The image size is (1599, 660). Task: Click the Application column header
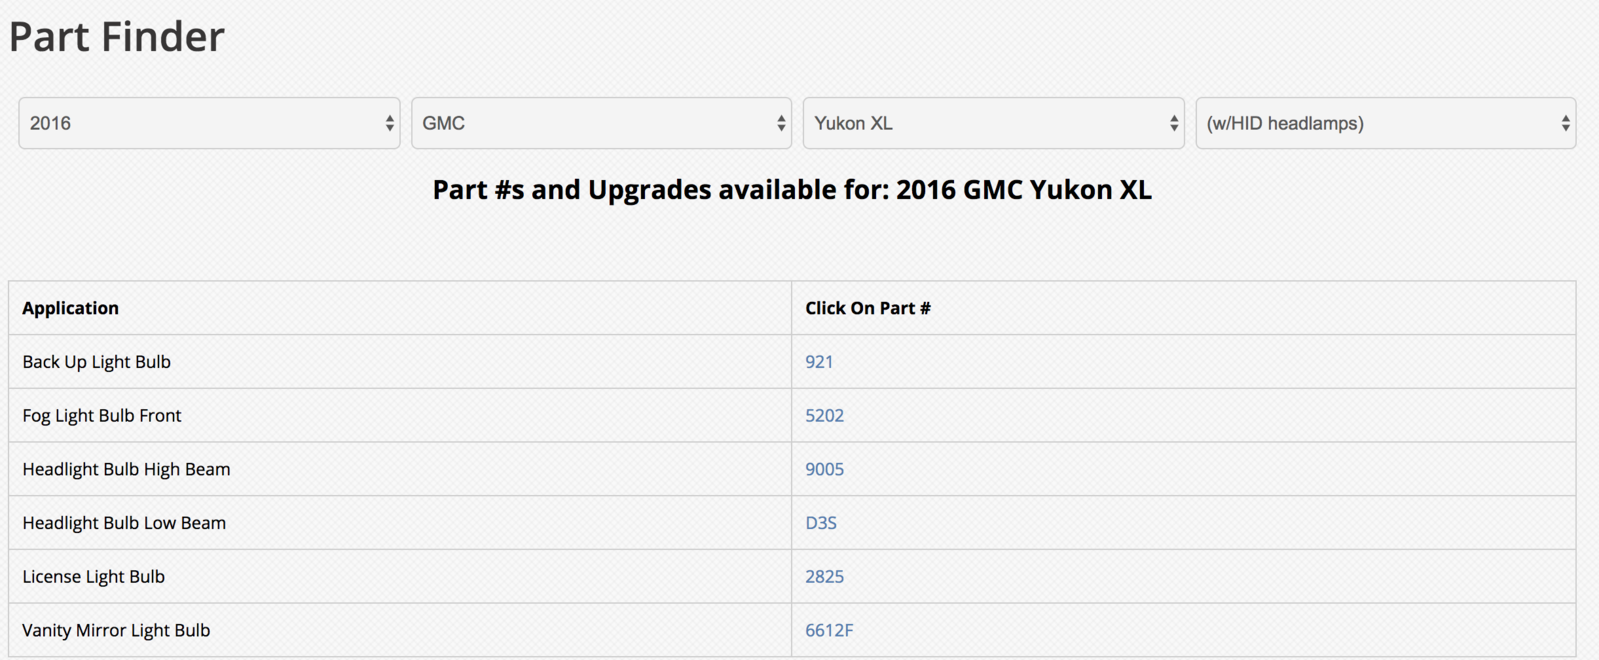[70, 308]
